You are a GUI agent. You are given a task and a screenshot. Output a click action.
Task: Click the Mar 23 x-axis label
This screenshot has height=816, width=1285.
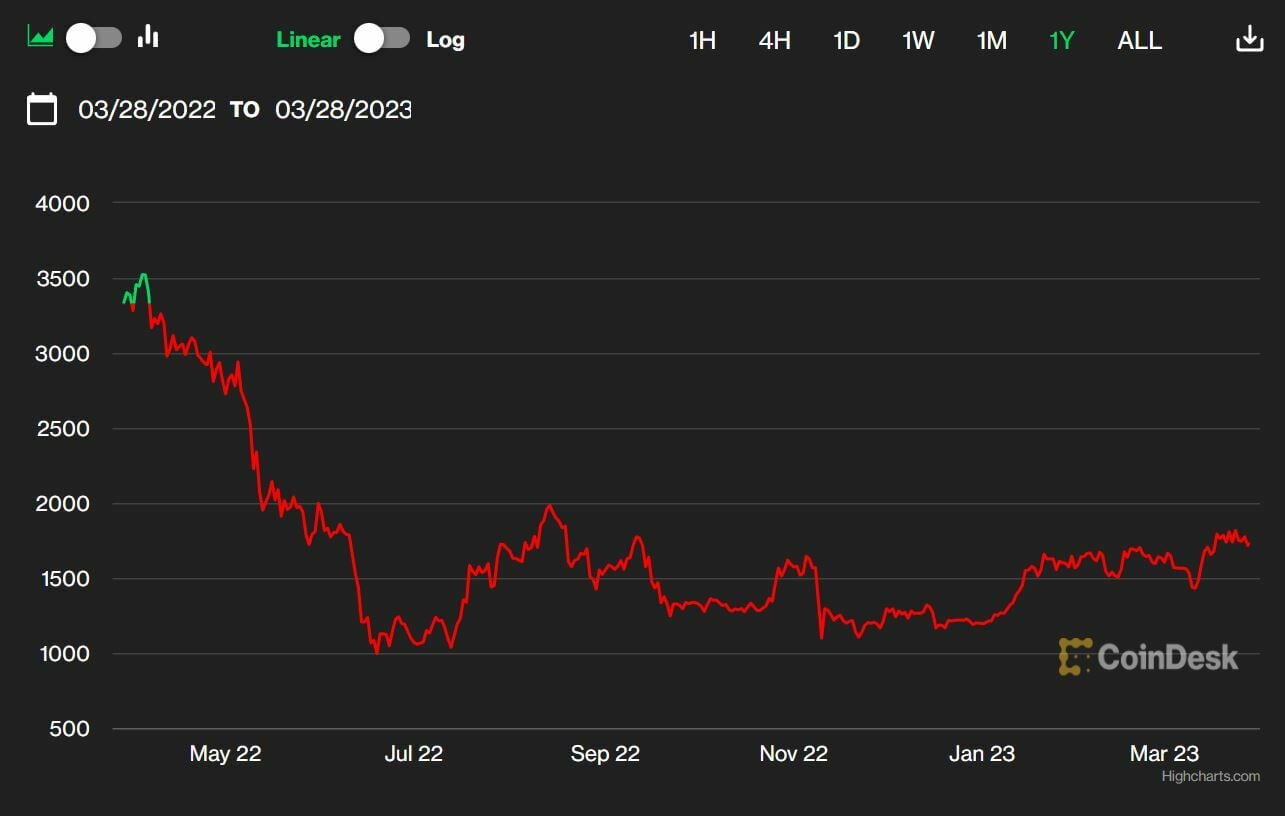pos(1164,754)
